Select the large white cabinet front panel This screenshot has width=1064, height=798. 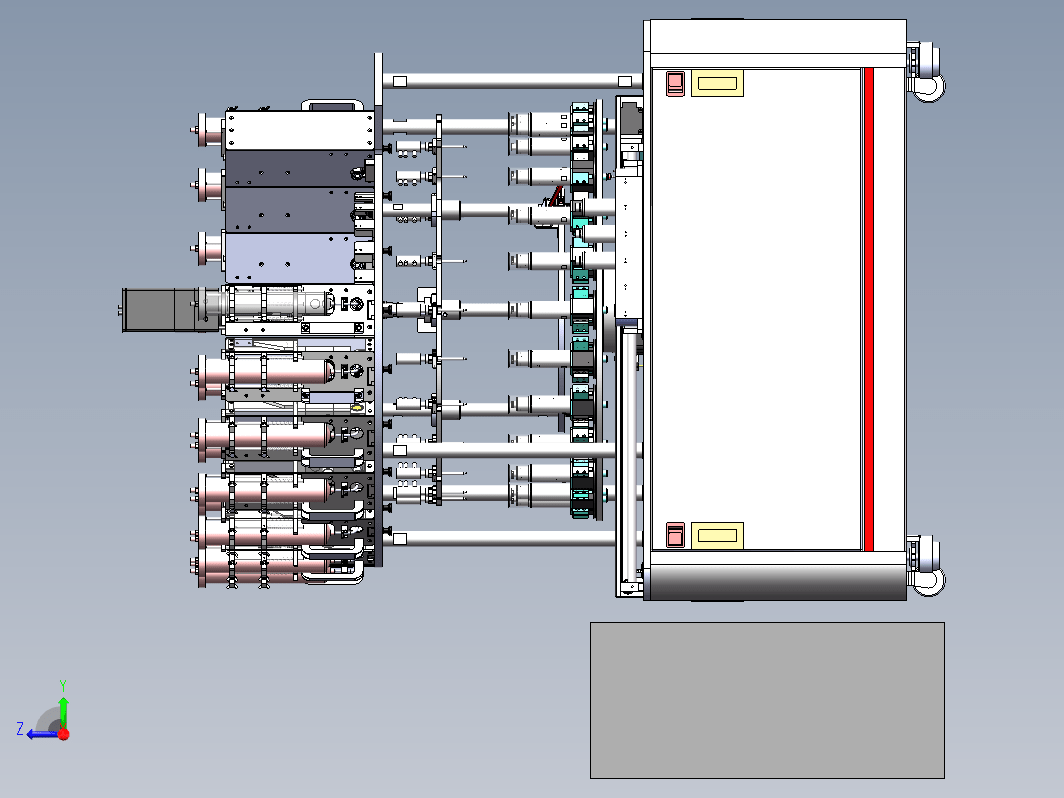[757, 309]
